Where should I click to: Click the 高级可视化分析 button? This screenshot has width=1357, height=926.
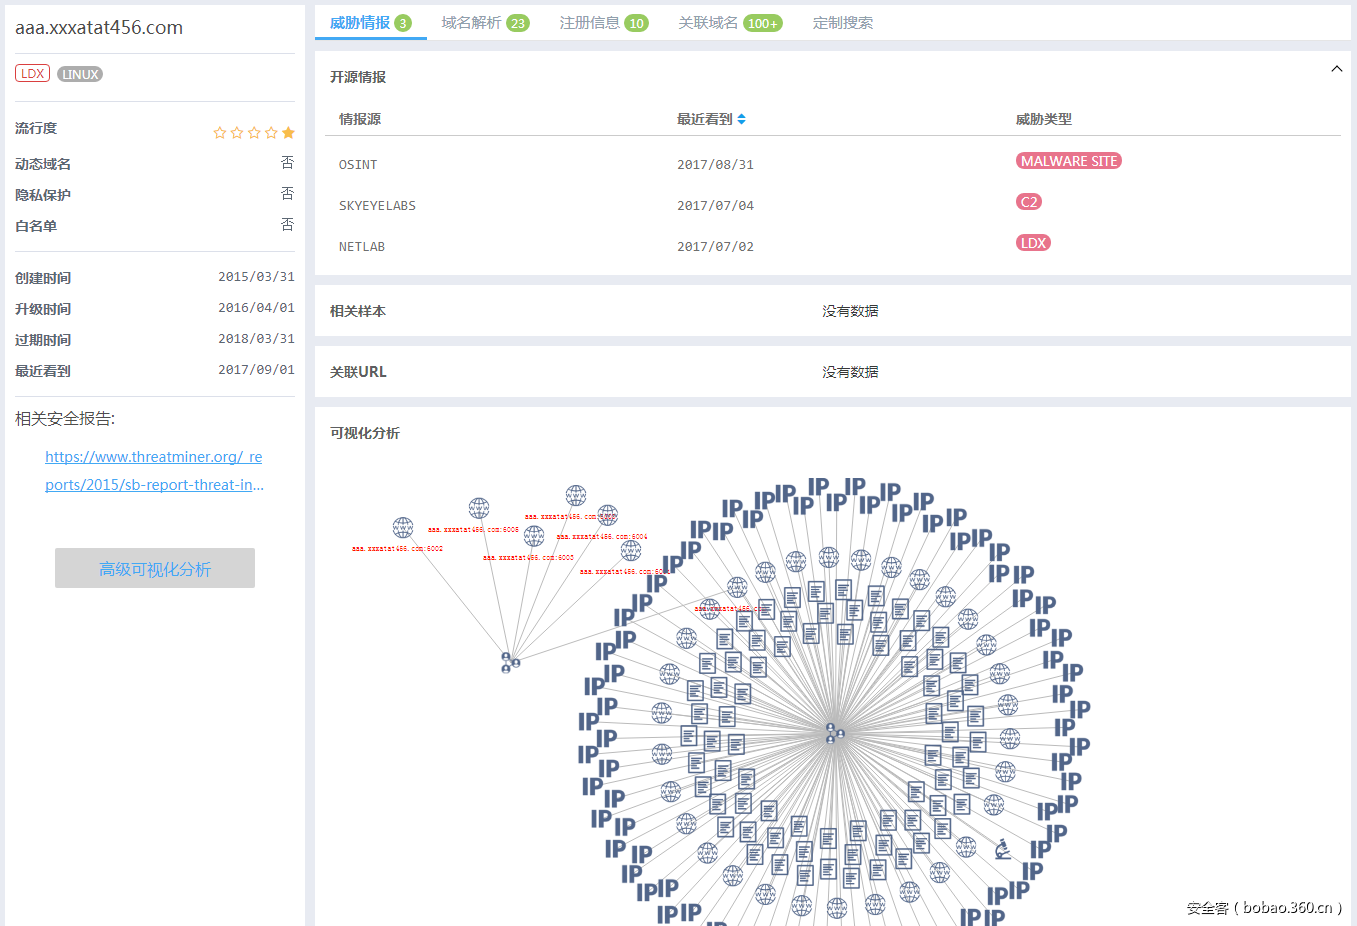[155, 568]
